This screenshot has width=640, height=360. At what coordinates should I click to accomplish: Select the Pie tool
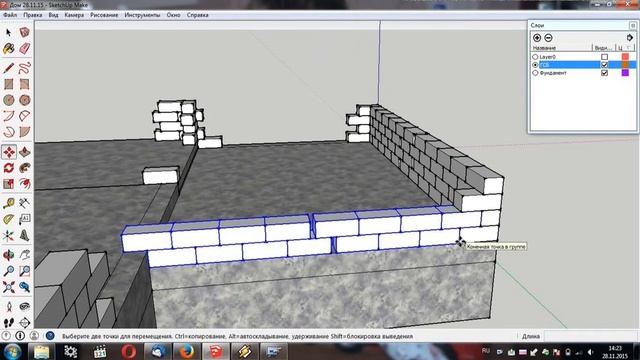24,132
